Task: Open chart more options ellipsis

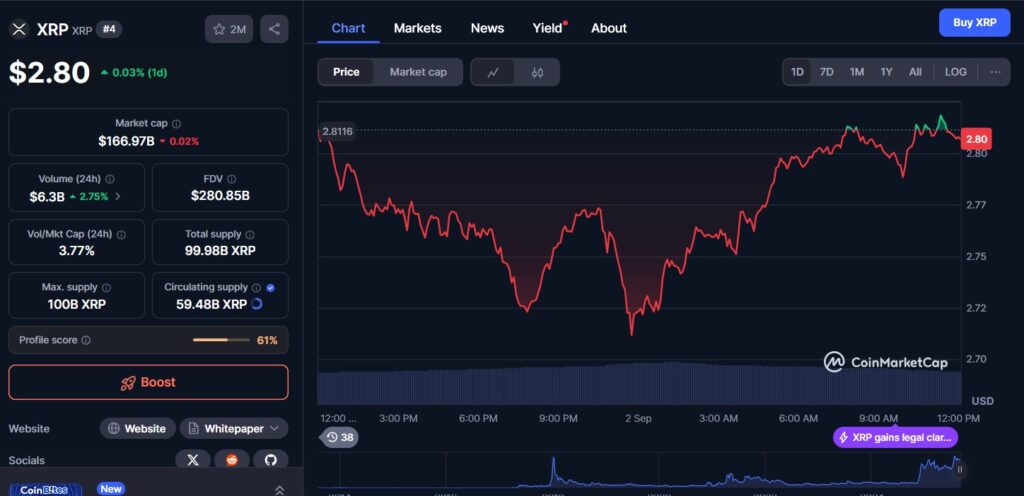Action: [x=995, y=72]
